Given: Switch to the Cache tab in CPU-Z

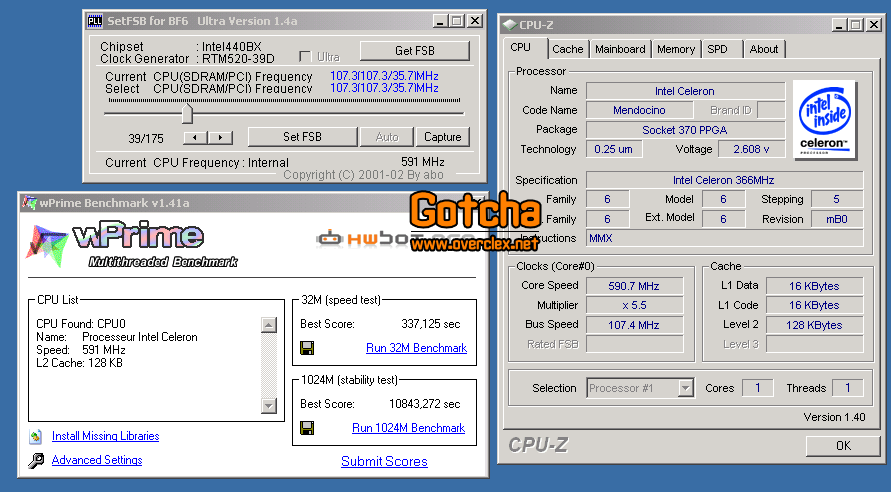Looking at the screenshot, I should pyautogui.click(x=568, y=49).
